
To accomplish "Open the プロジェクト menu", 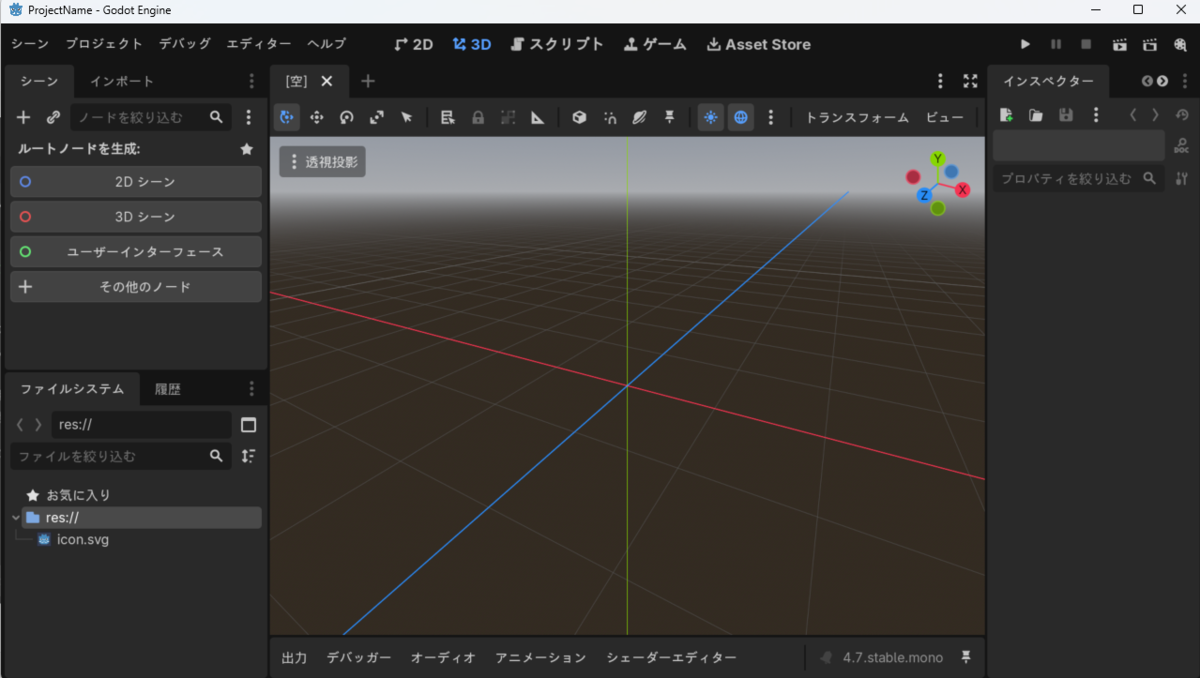I will coord(104,44).
